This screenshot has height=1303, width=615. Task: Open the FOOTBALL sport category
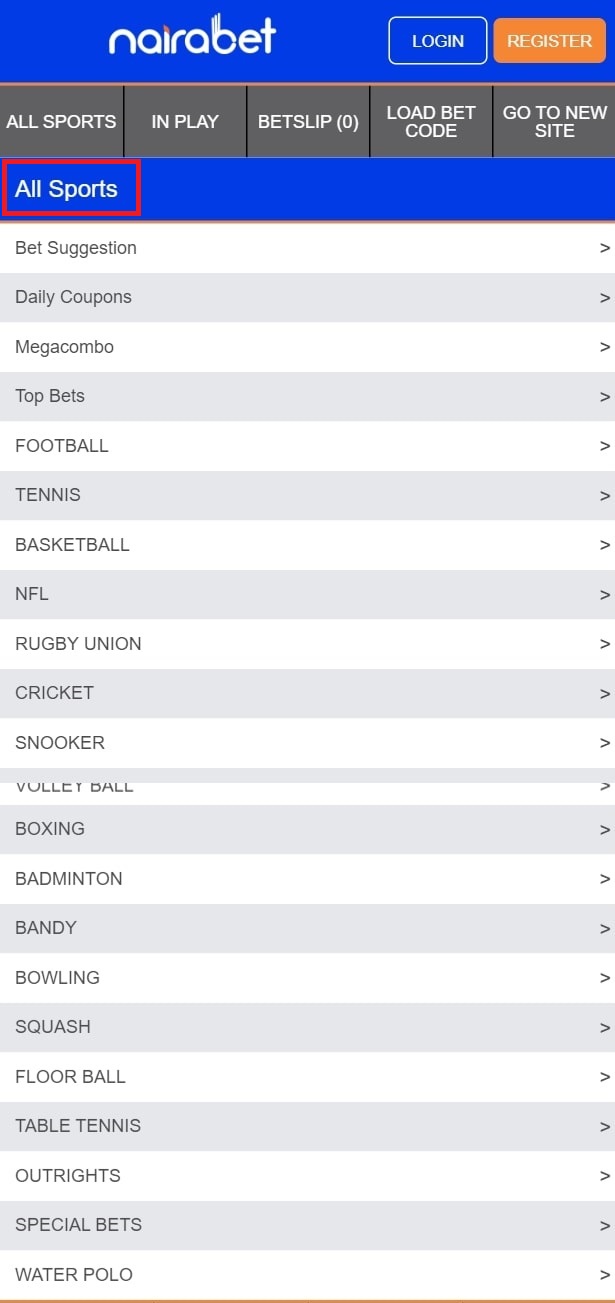[x=62, y=446]
